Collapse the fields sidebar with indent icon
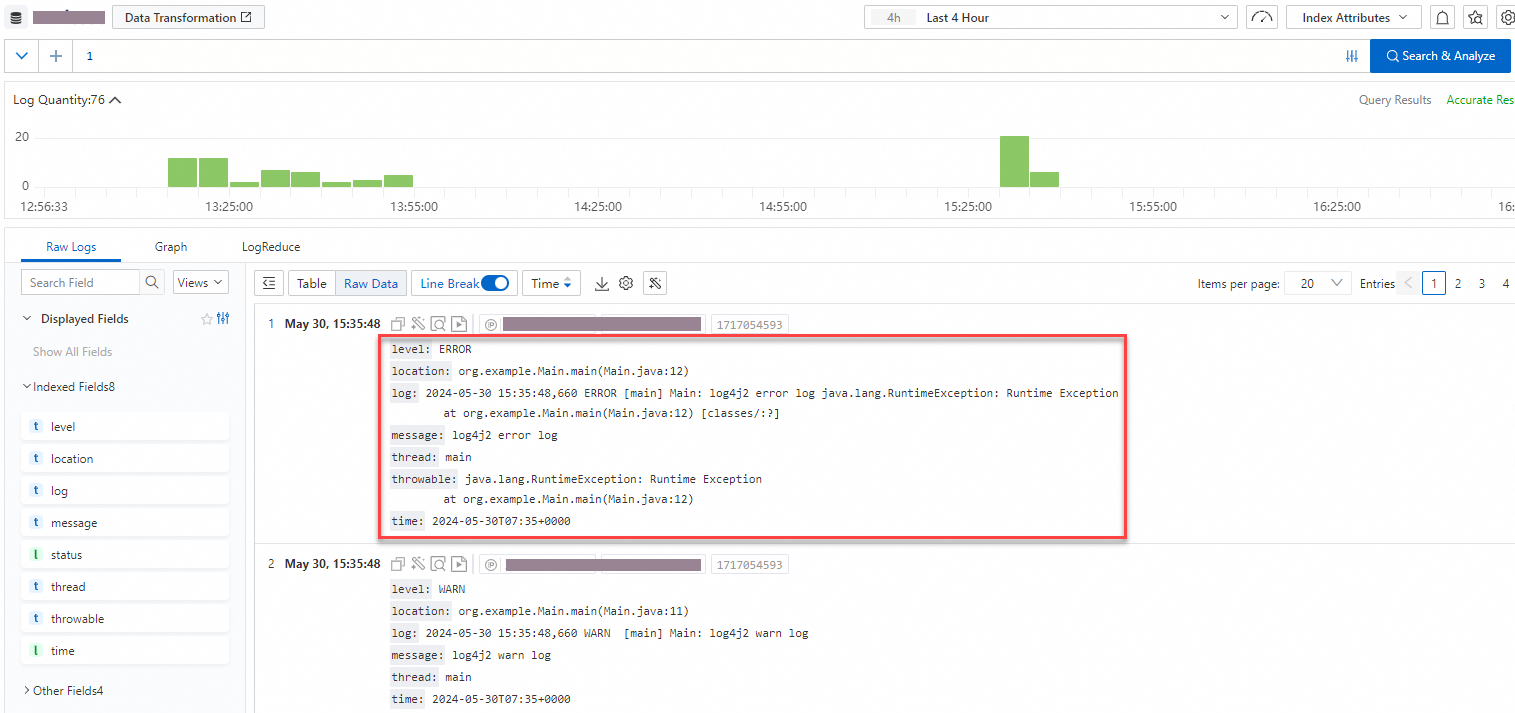 tap(269, 284)
